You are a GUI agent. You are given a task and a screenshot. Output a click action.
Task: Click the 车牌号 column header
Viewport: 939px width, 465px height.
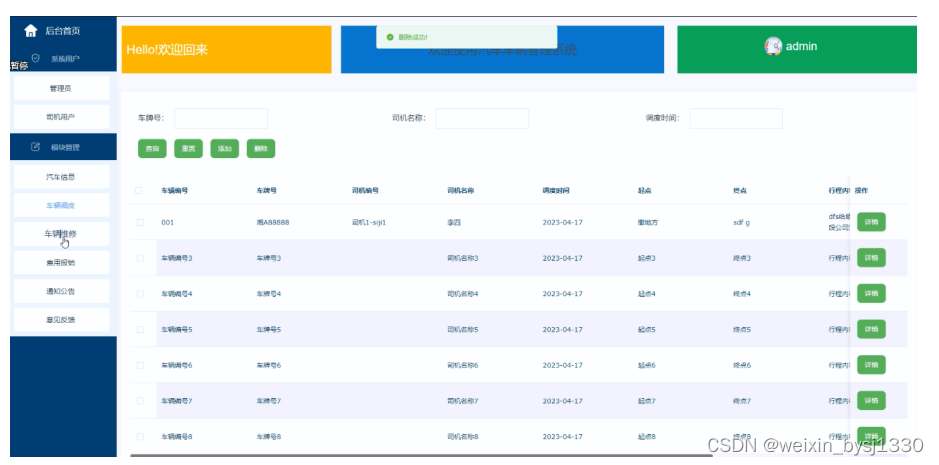(x=266, y=191)
